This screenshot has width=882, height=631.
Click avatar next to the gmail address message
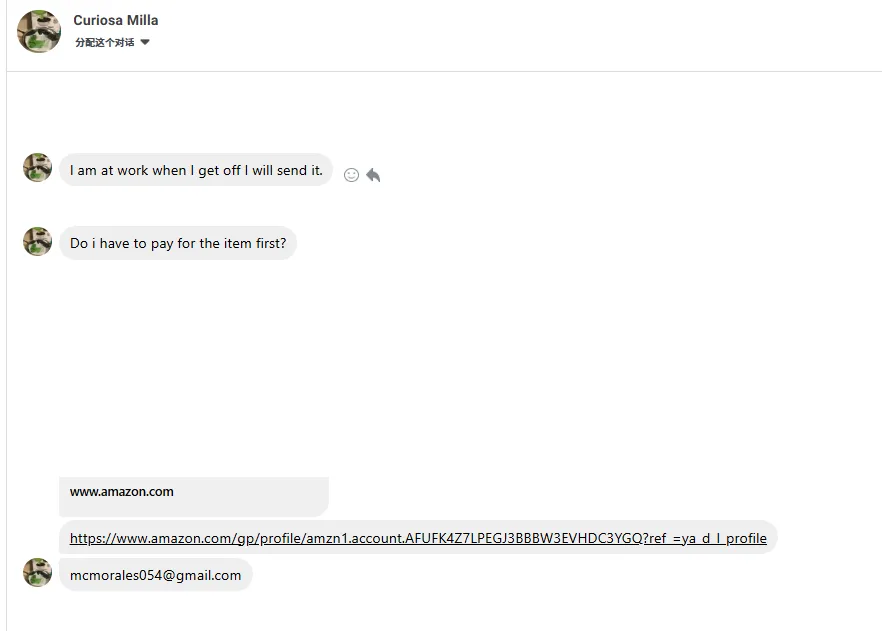[x=38, y=573]
